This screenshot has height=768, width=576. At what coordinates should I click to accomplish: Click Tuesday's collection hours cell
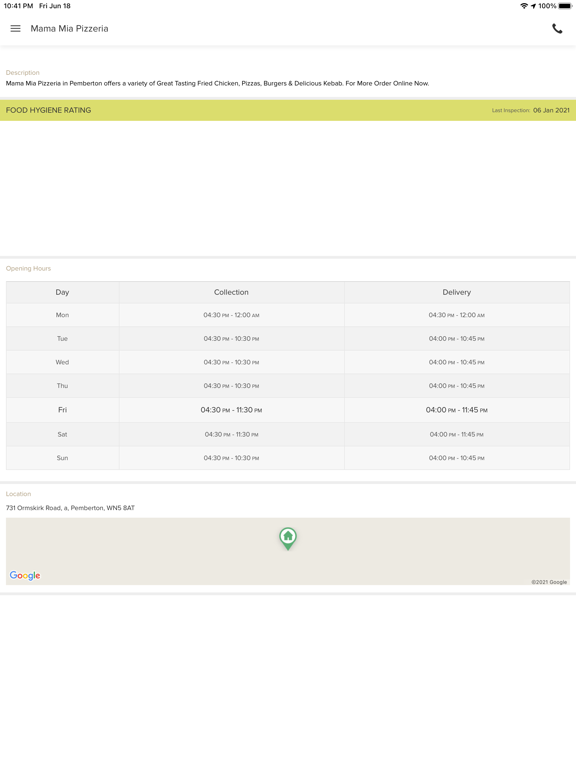click(231, 338)
